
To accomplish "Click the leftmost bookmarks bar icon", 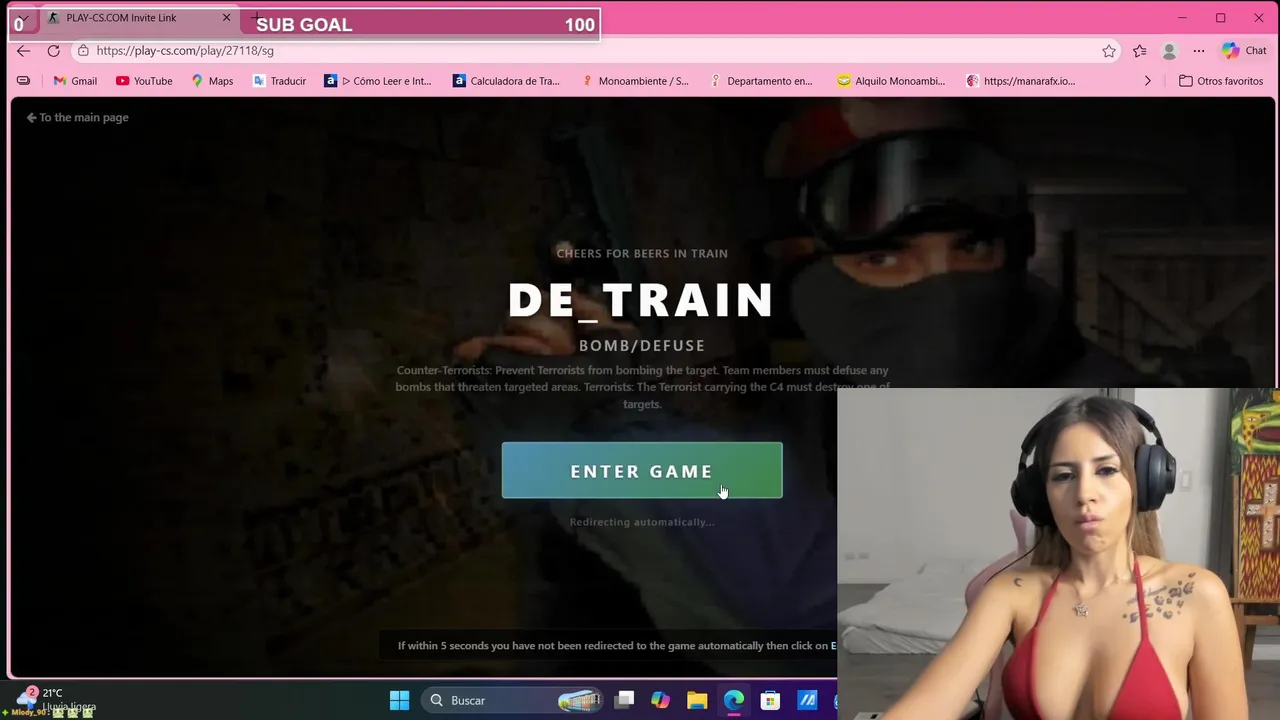I will pos(23,81).
